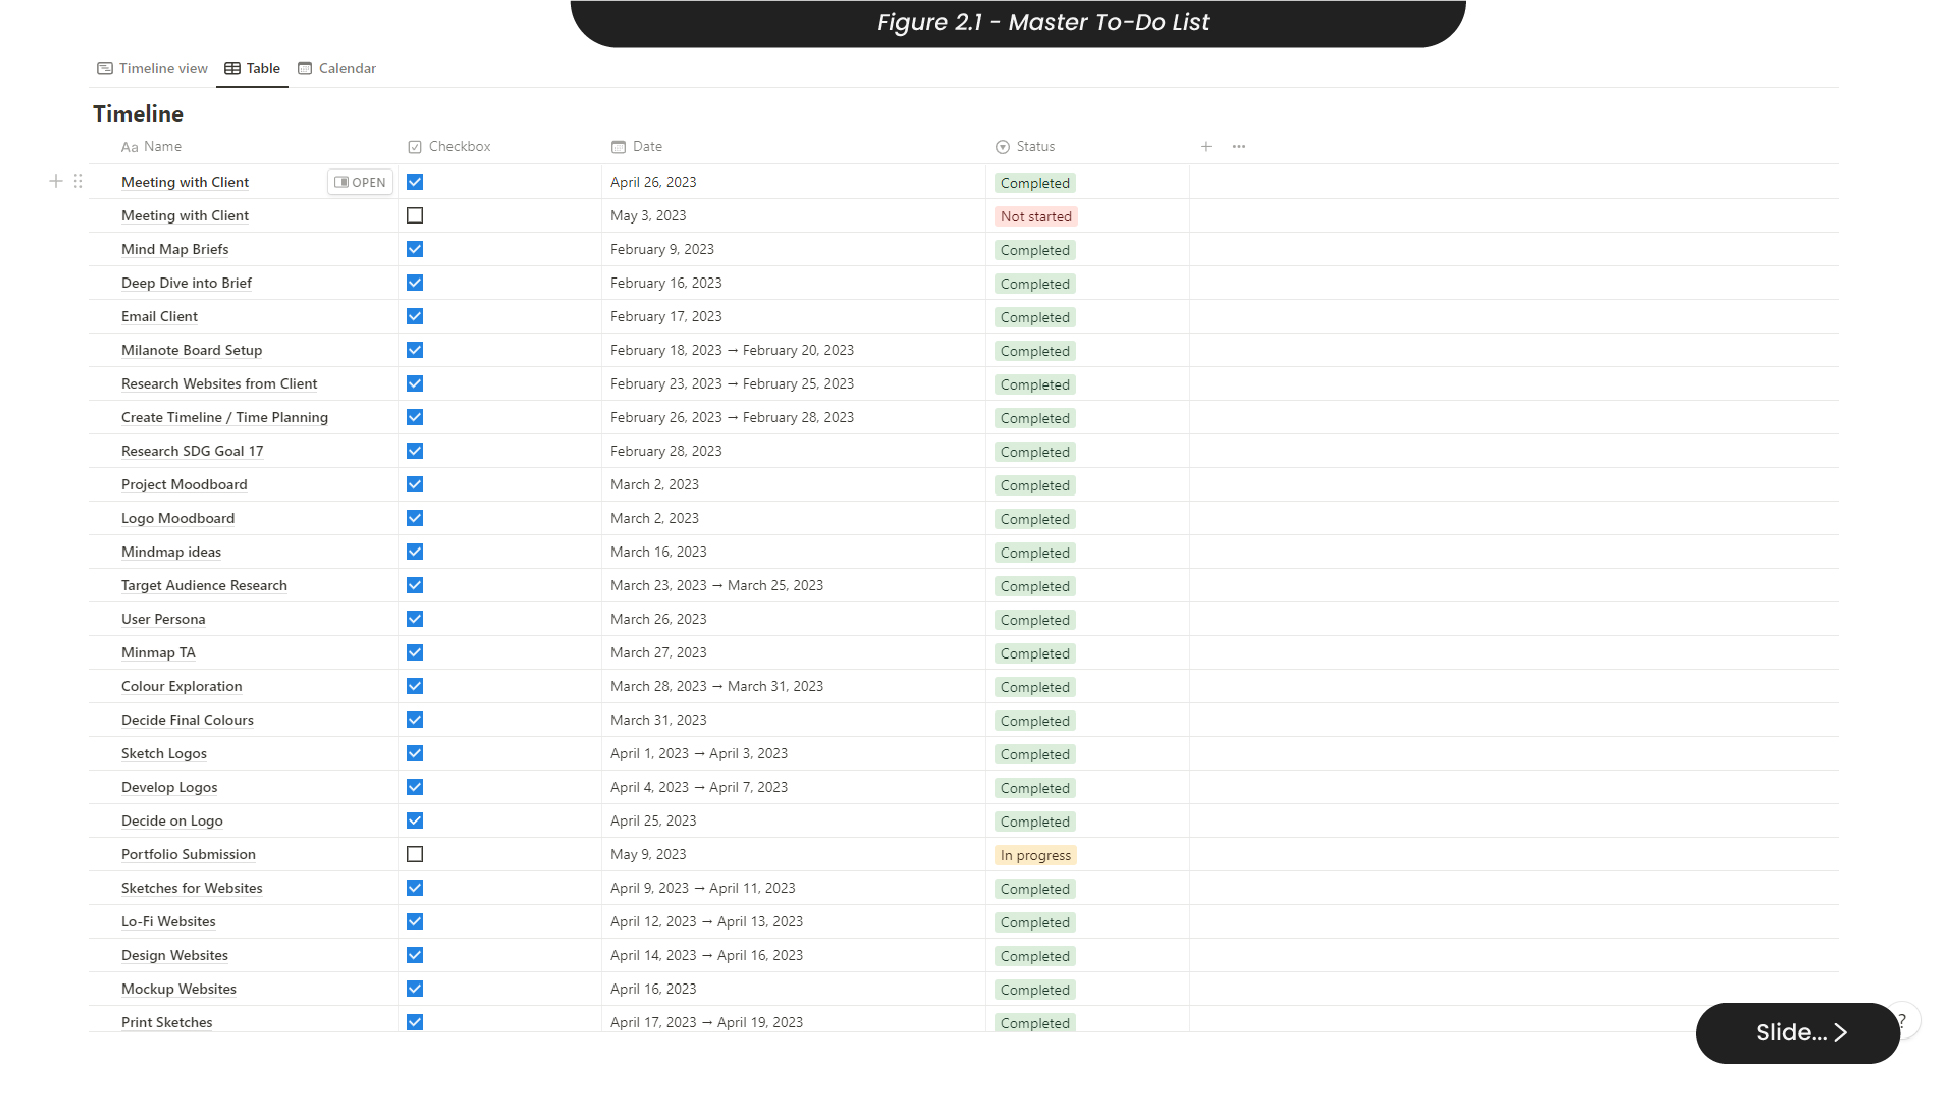Open the Completed status for Mind Map Briefs
1934x1098 pixels.
click(1035, 250)
